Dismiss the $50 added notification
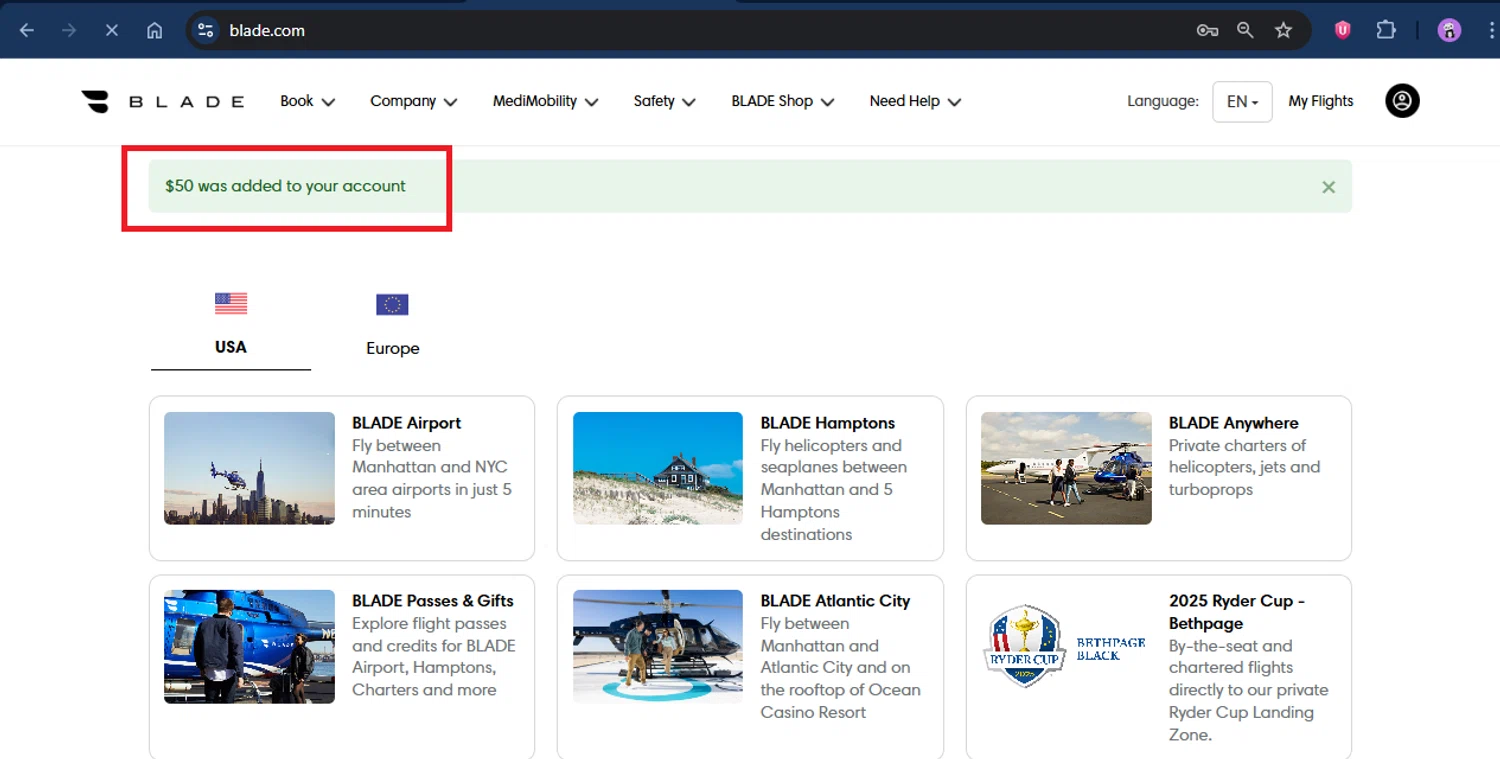 1328,187
